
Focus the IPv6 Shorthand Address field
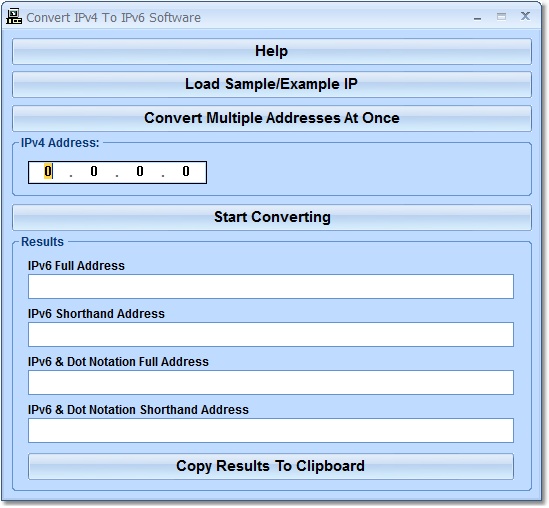[271, 334]
